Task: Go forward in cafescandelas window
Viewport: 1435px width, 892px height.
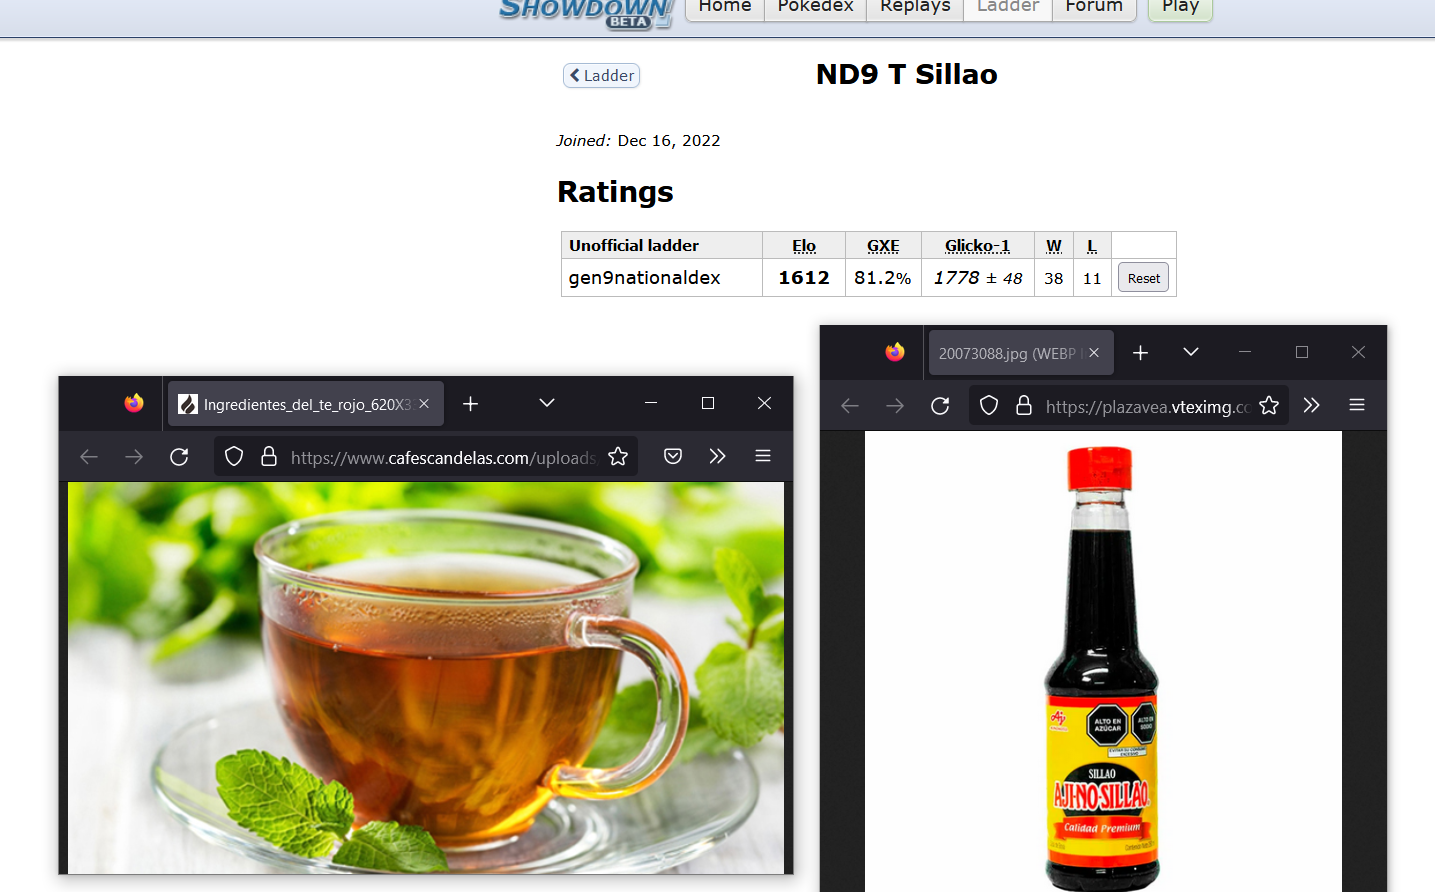Action: tap(134, 457)
